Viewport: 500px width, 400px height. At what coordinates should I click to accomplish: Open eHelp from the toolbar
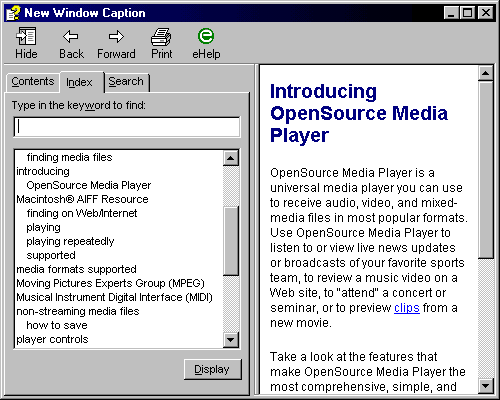[206, 36]
